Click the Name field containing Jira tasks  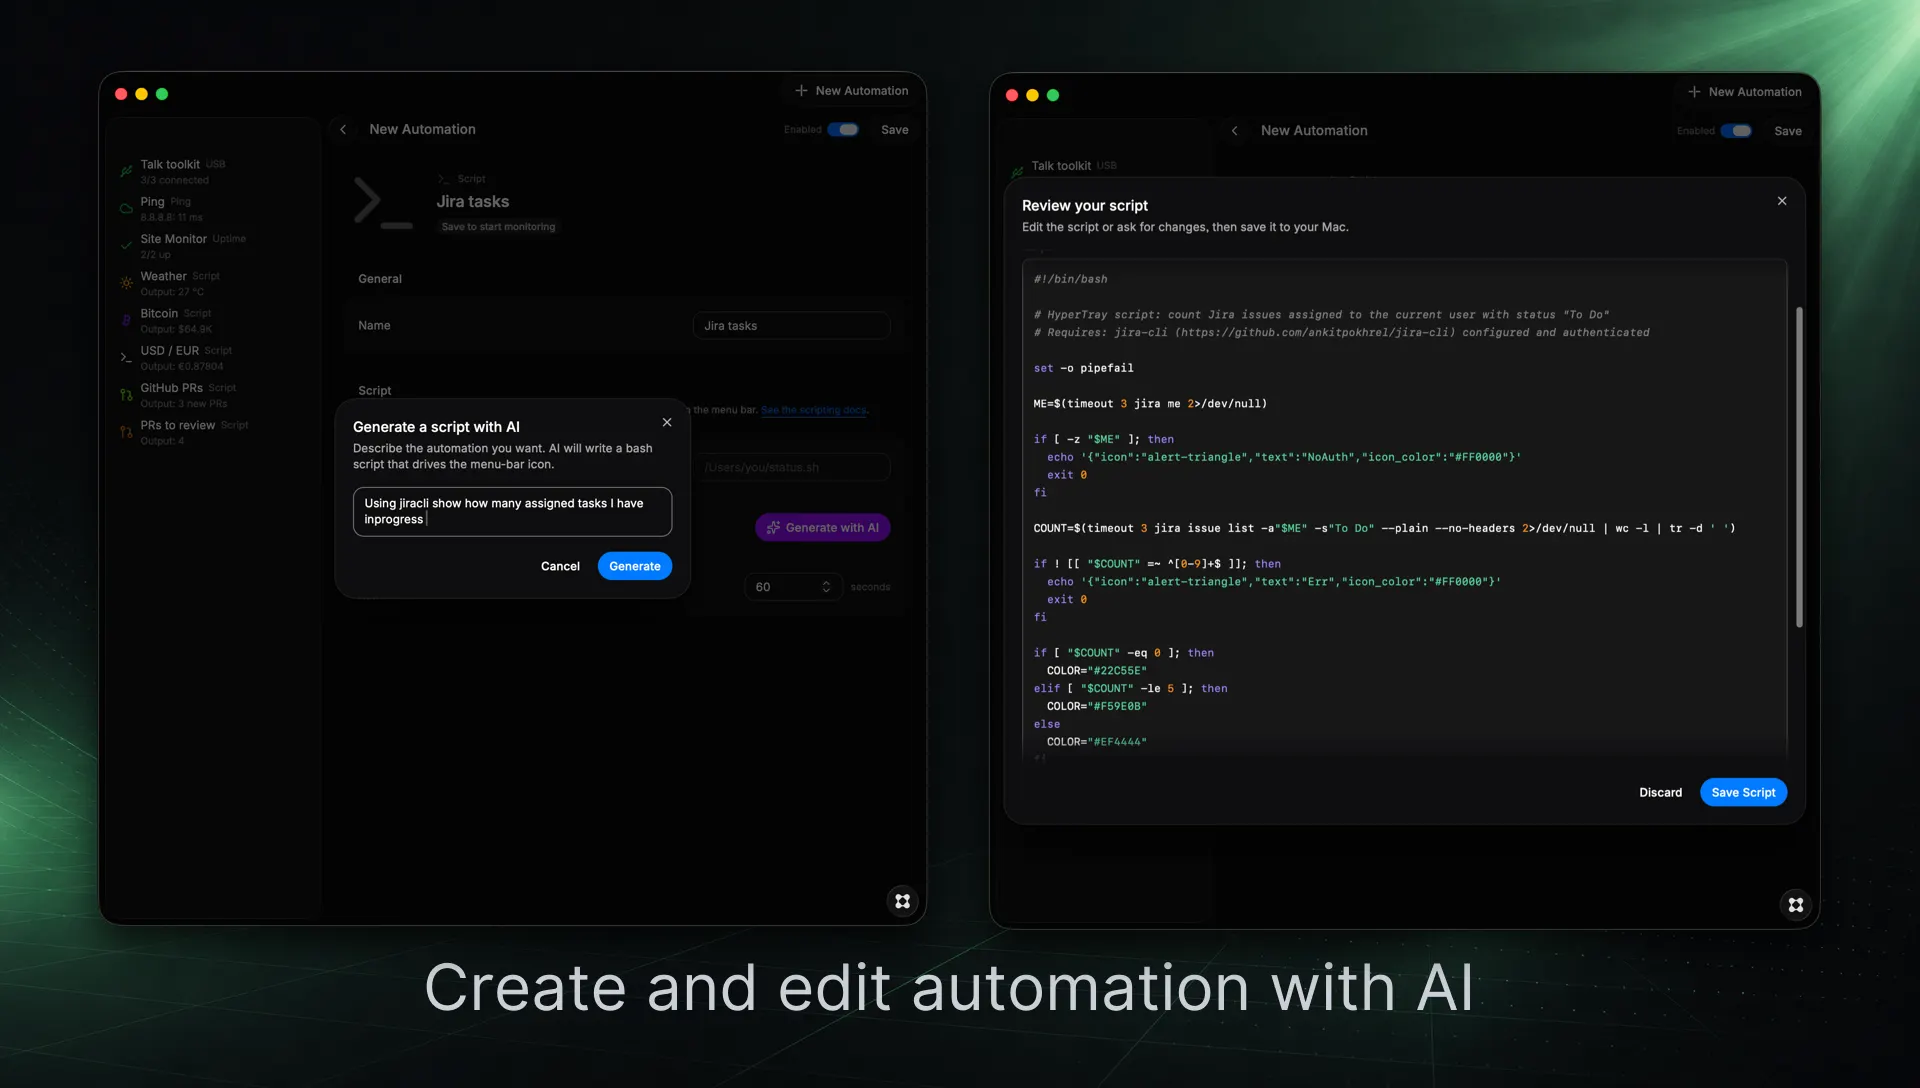point(791,326)
